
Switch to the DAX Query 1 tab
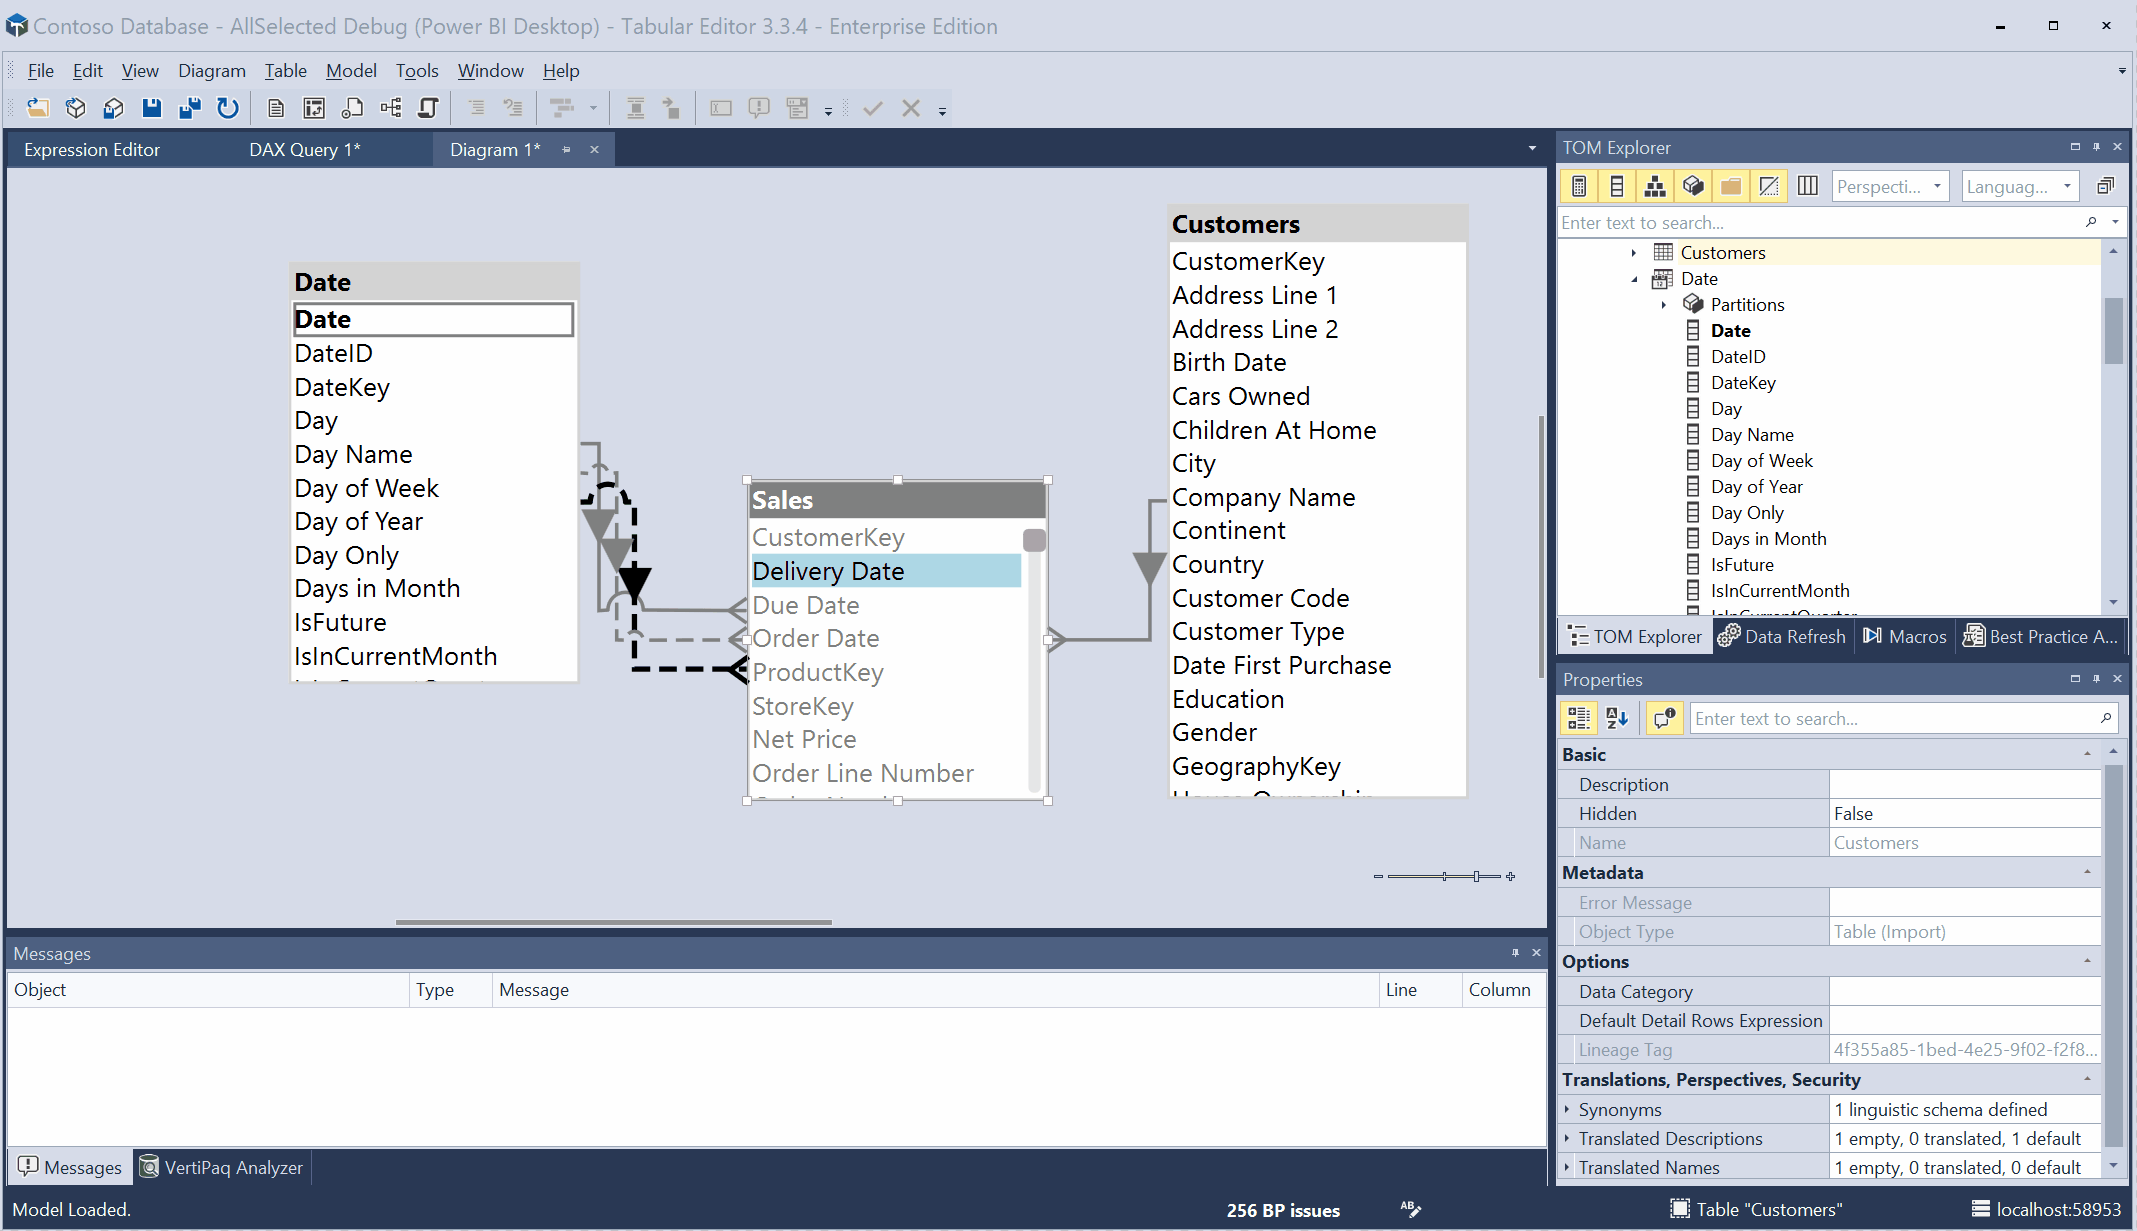[304, 150]
